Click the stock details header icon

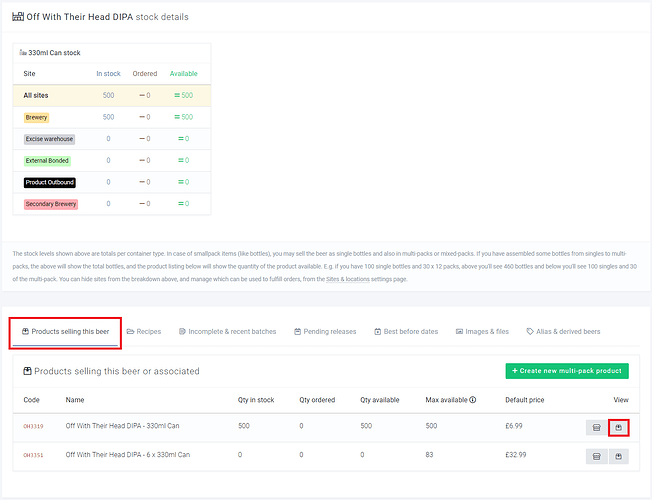[18, 17]
